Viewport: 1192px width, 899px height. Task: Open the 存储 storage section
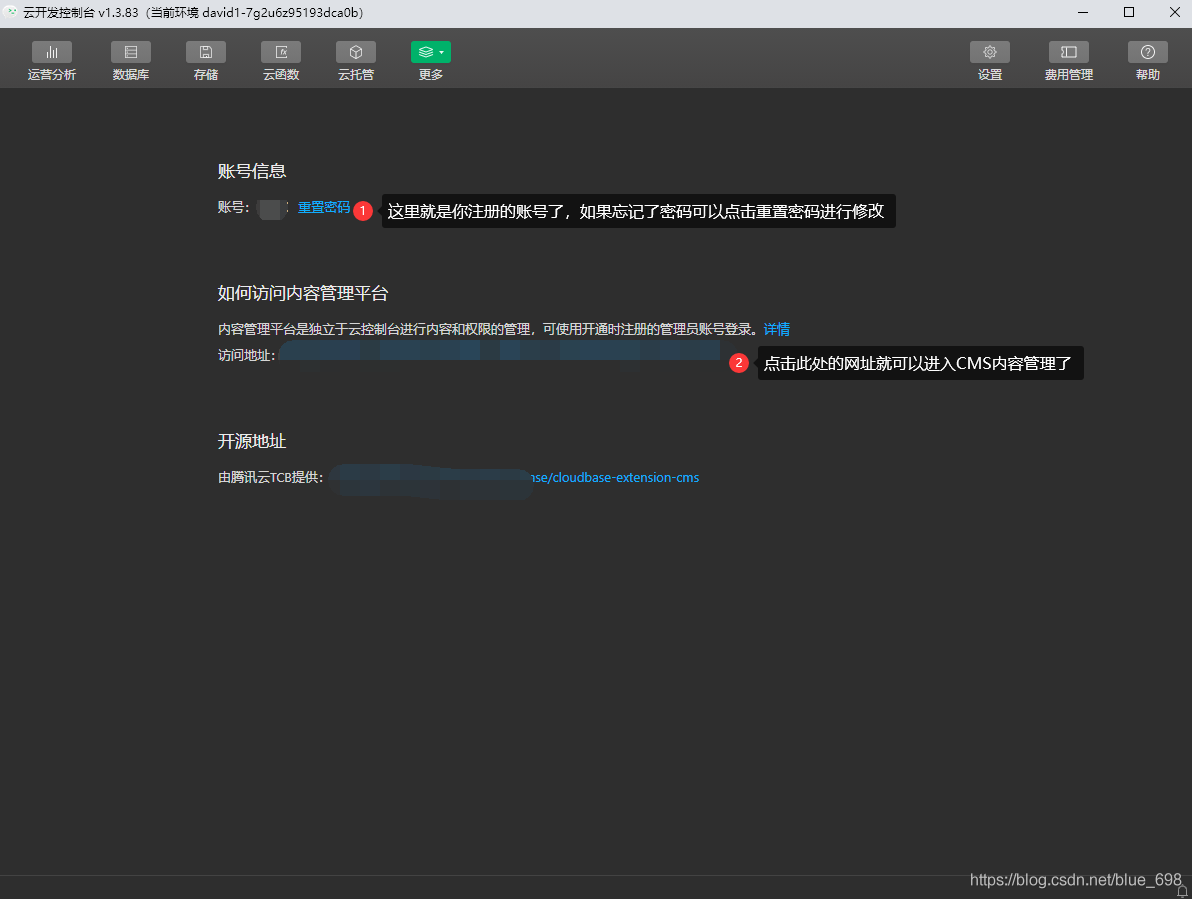pyautogui.click(x=206, y=61)
